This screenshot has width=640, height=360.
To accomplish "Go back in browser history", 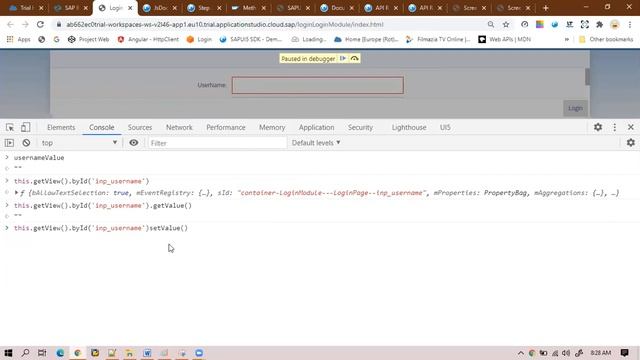I will point(10,24).
